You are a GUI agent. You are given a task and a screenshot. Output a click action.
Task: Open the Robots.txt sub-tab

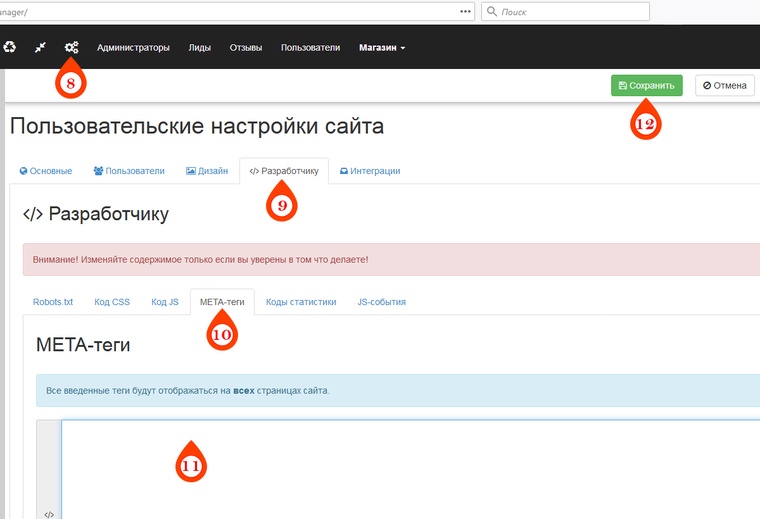(53, 302)
